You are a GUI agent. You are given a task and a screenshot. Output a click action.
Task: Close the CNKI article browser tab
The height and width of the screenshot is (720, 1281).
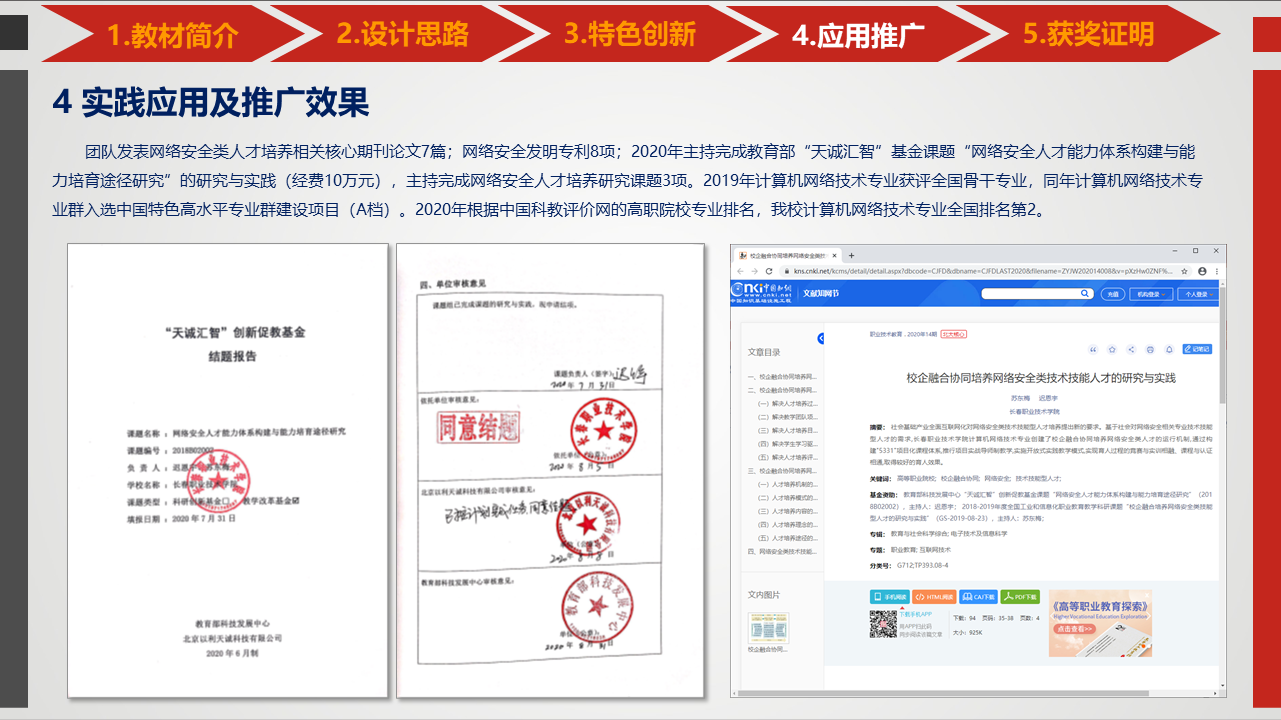pos(835,256)
